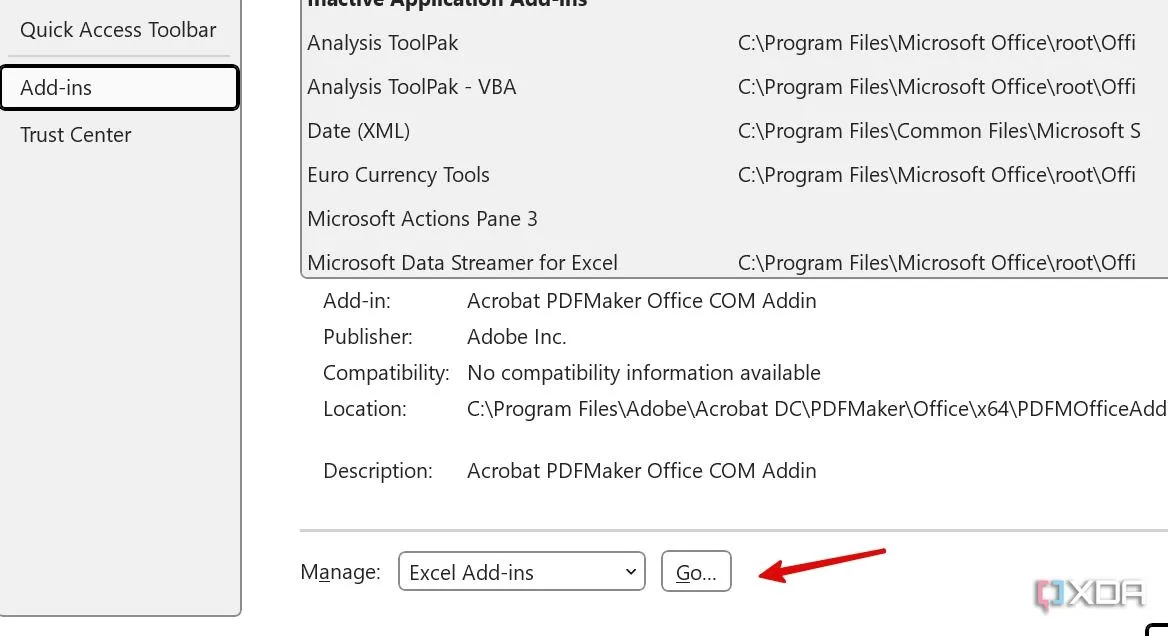
Task: Select Microsoft Data Streamer for Excel row
Action: (734, 262)
